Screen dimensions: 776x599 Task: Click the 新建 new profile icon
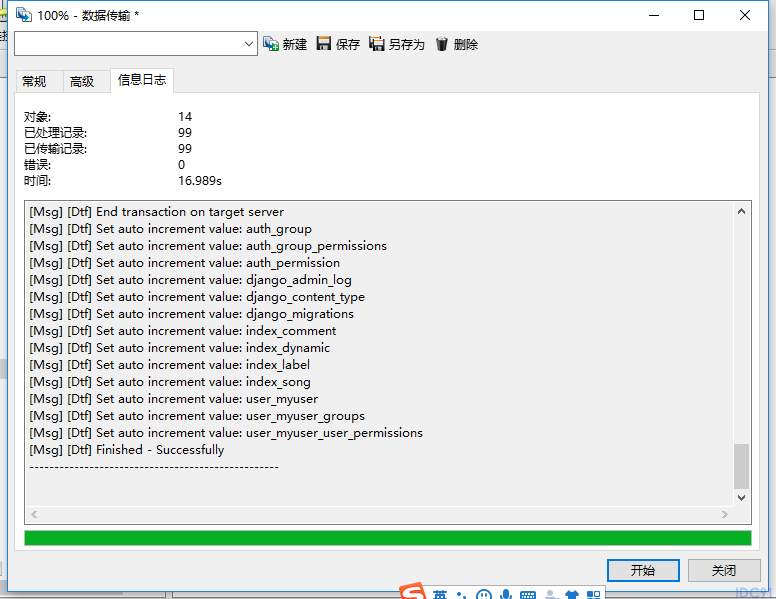pyautogui.click(x=271, y=44)
